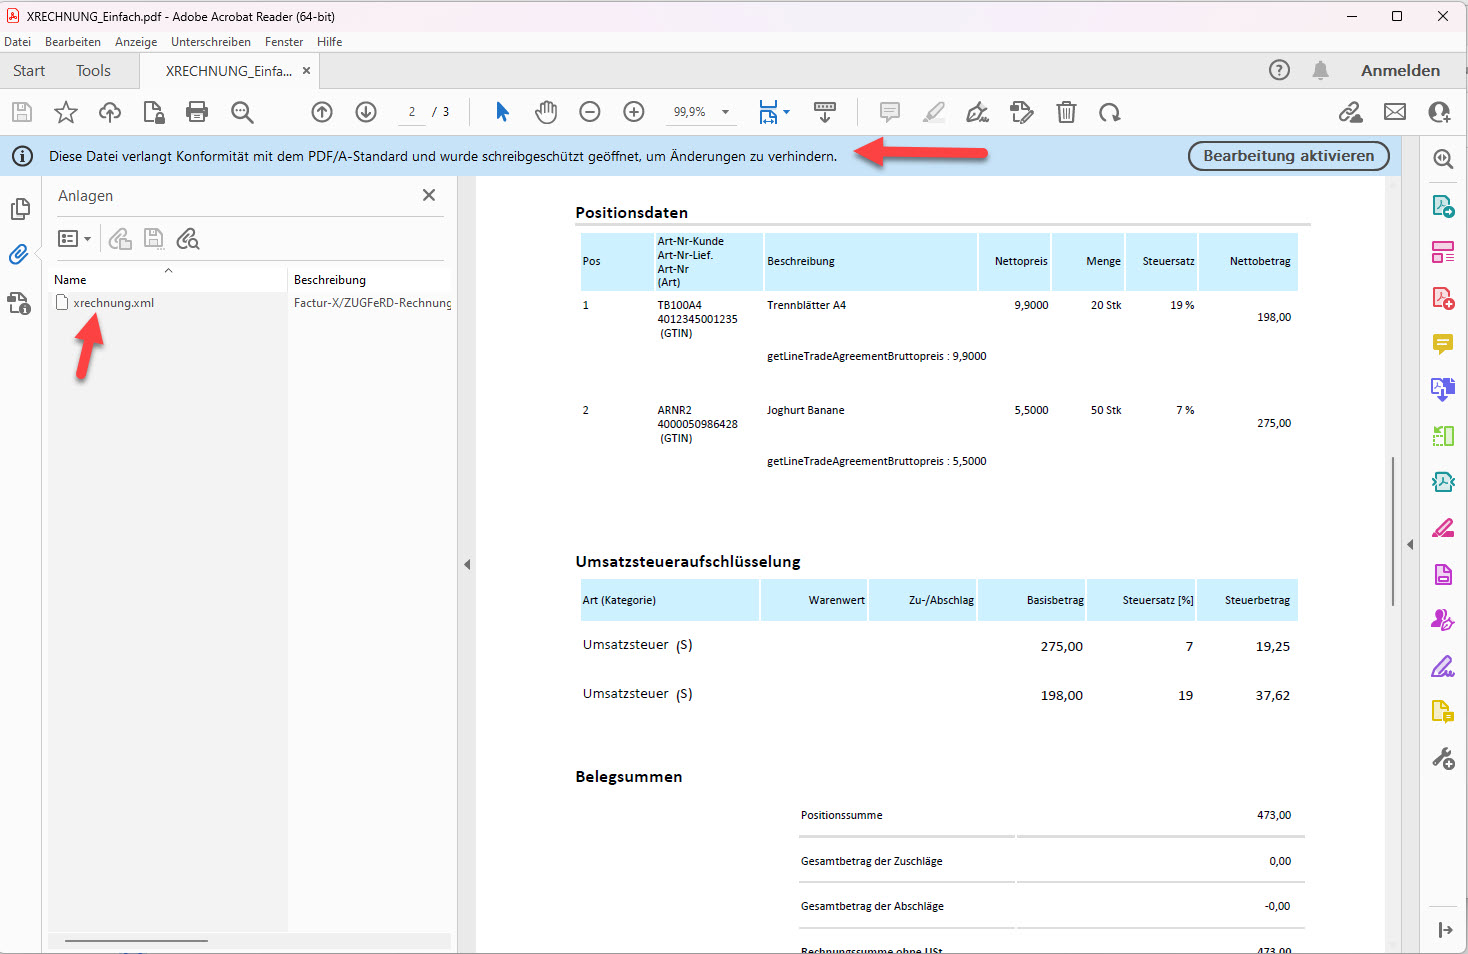Open the yellow Comment tool in the right pane
The width and height of the screenshot is (1468, 954).
point(1443,344)
